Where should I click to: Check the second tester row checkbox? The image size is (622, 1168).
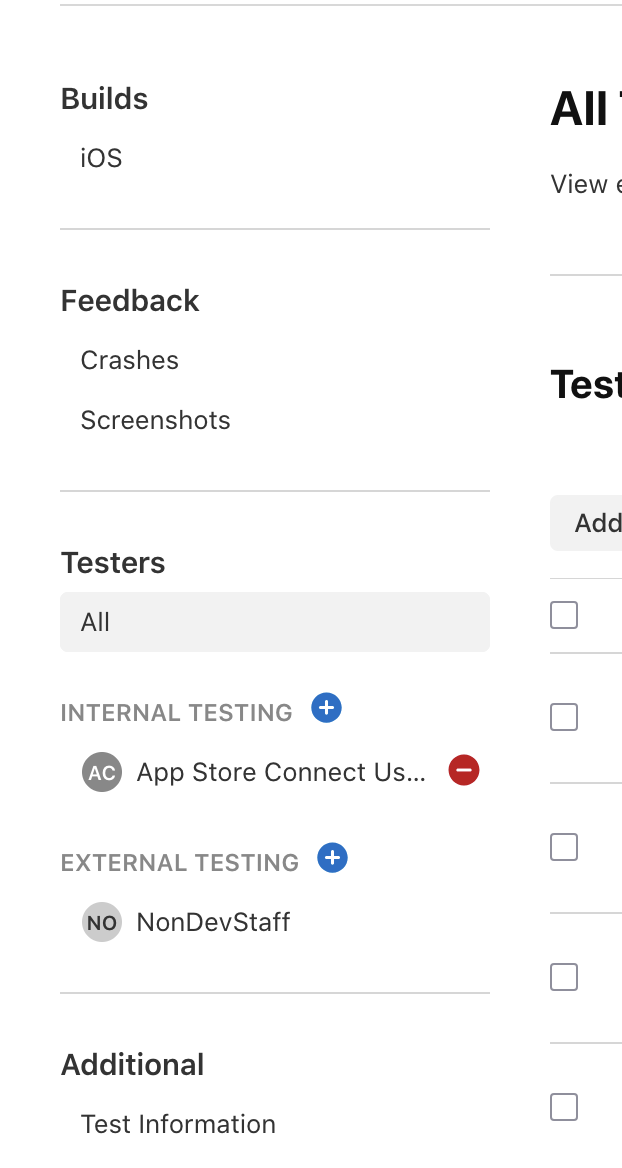(x=564, y=847)
